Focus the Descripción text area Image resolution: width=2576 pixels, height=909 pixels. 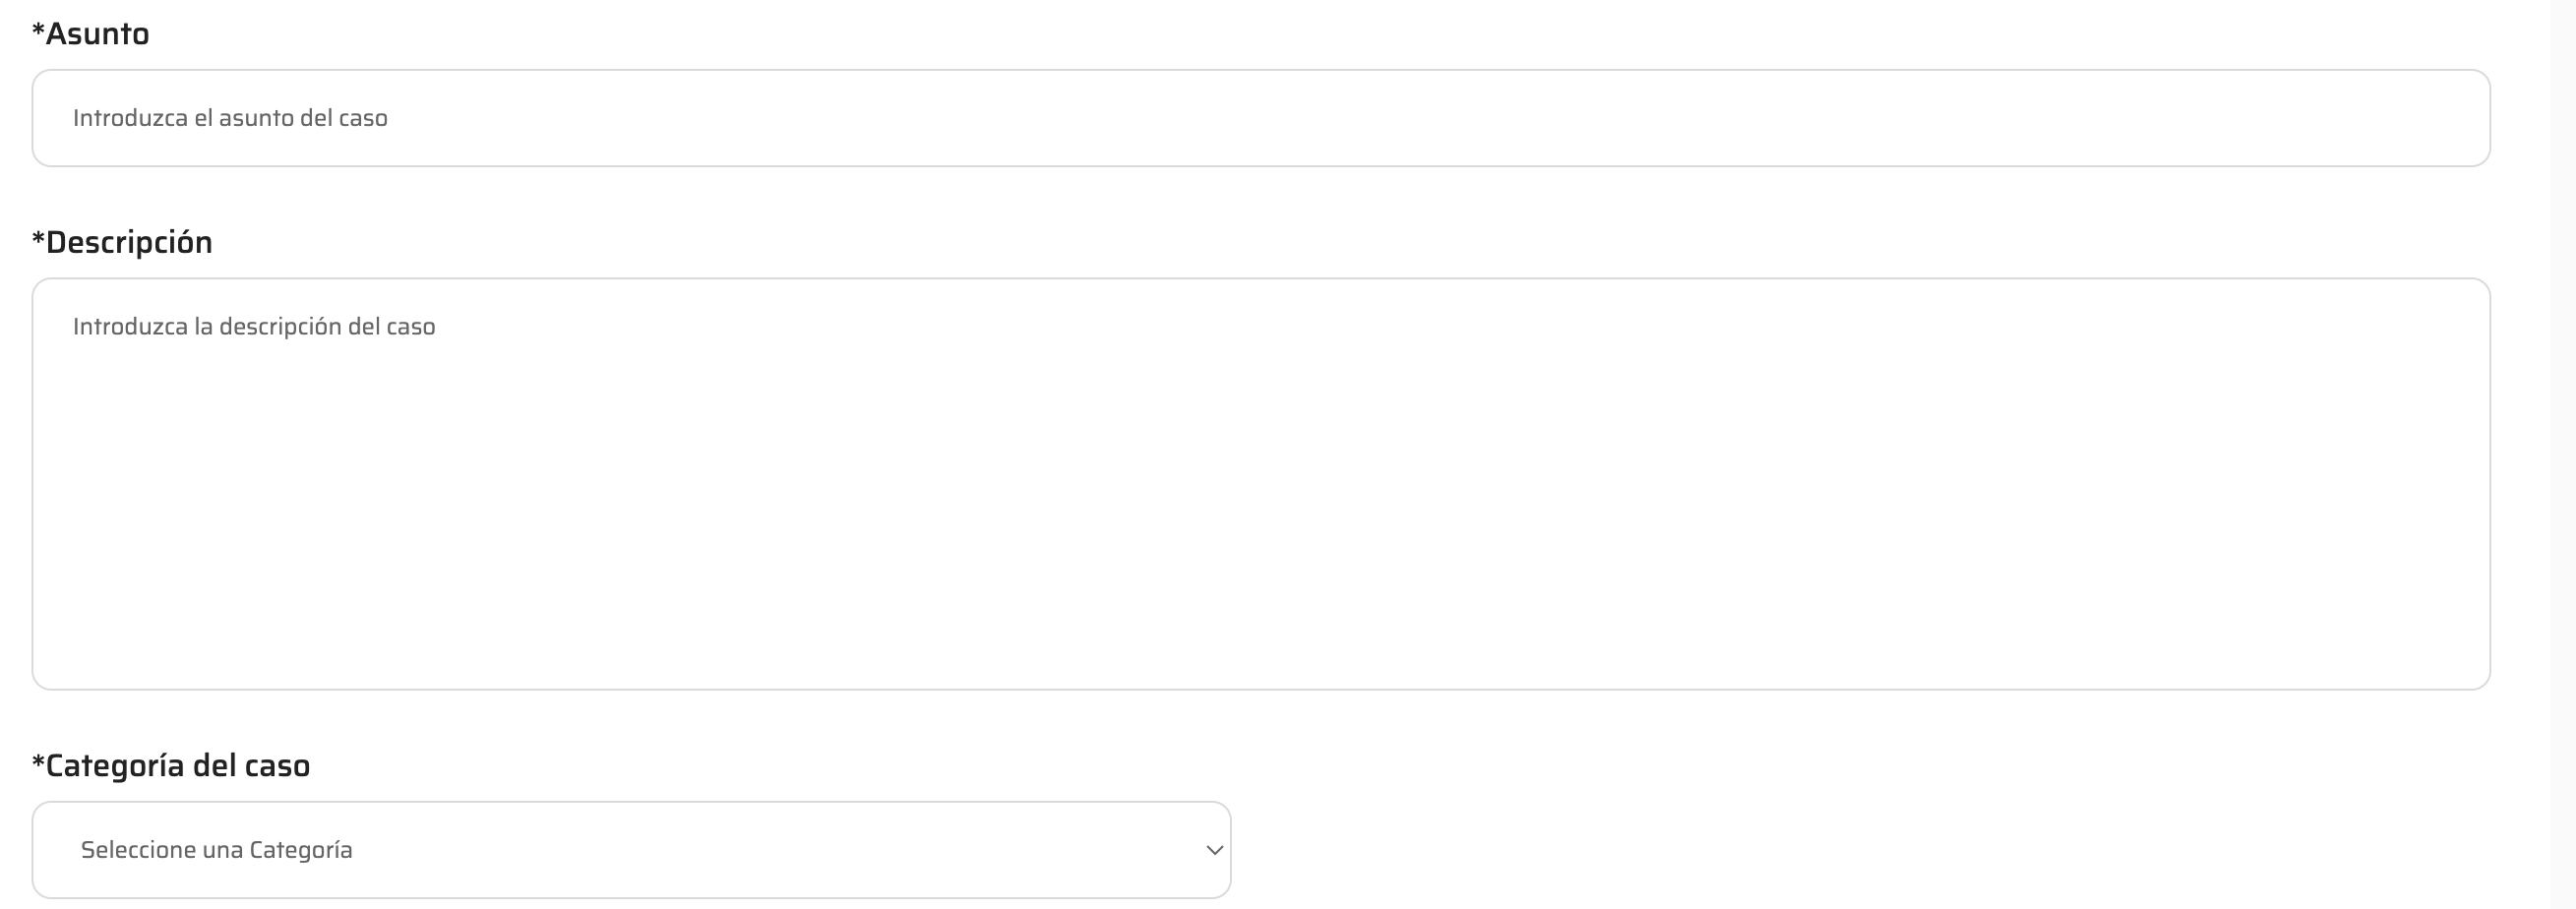point(1260,483)
